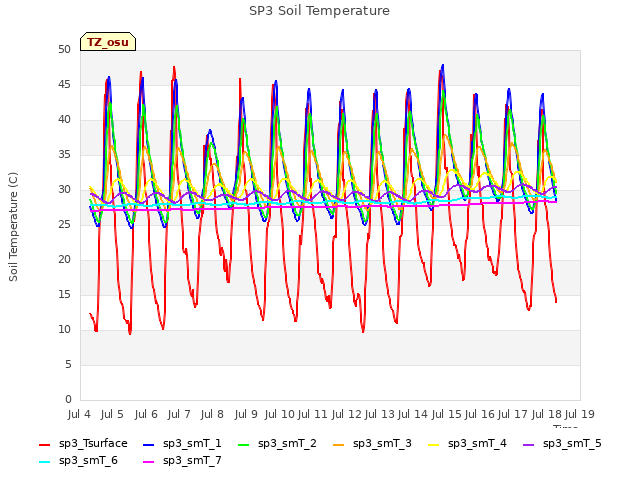Click the 25 y-axis tick label
Image resolution: width=640 pixels, height=480 pixels.
tap(64, 224)
